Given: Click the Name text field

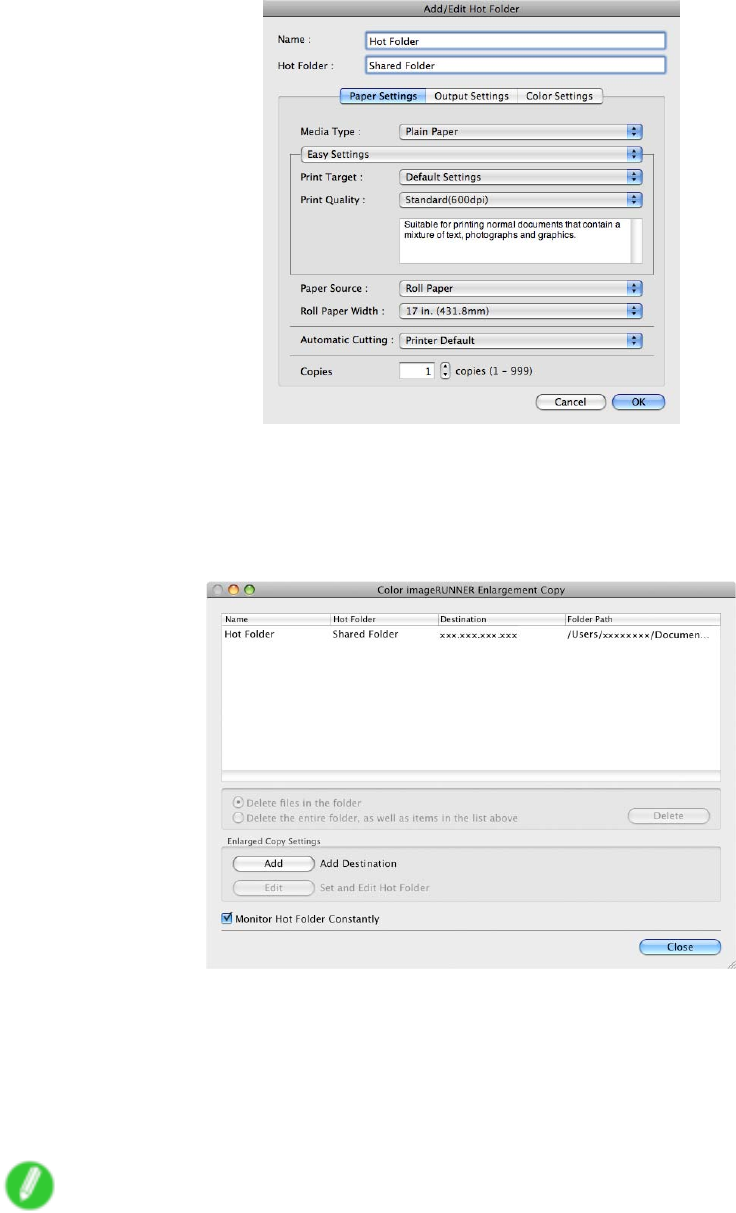Looking at the screenshot, I should 515,41.
